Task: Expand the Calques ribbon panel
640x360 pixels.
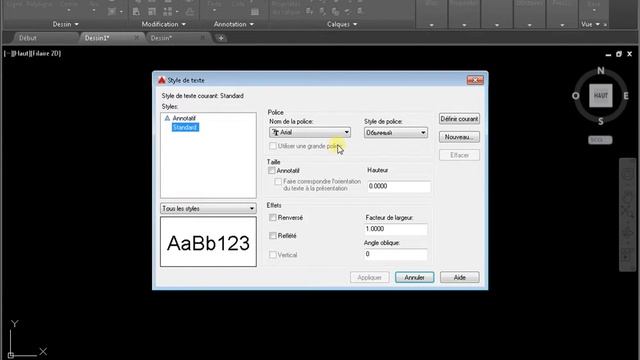Action: point(342,24)
